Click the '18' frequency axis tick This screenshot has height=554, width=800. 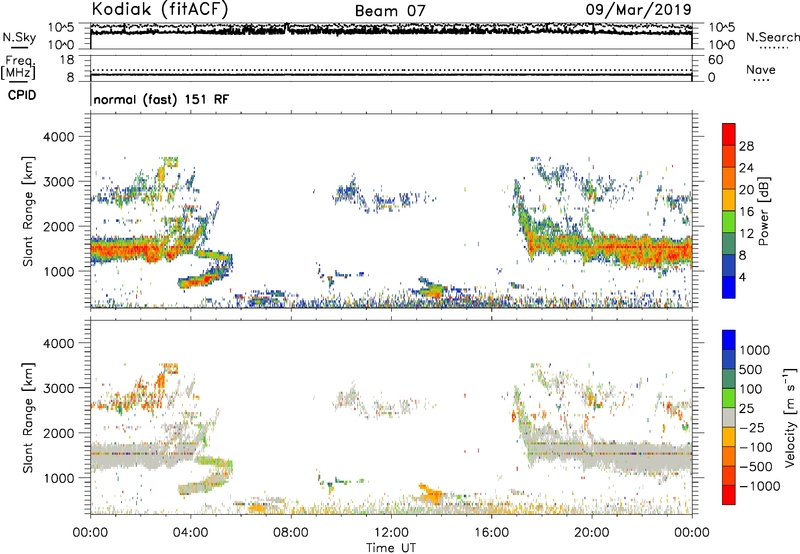coord(67,60)
